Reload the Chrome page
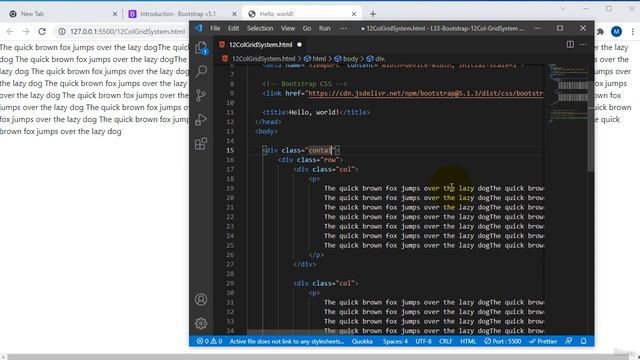This screenshot has height=360, width=640. pyautogui.click(x=42, y=31)
